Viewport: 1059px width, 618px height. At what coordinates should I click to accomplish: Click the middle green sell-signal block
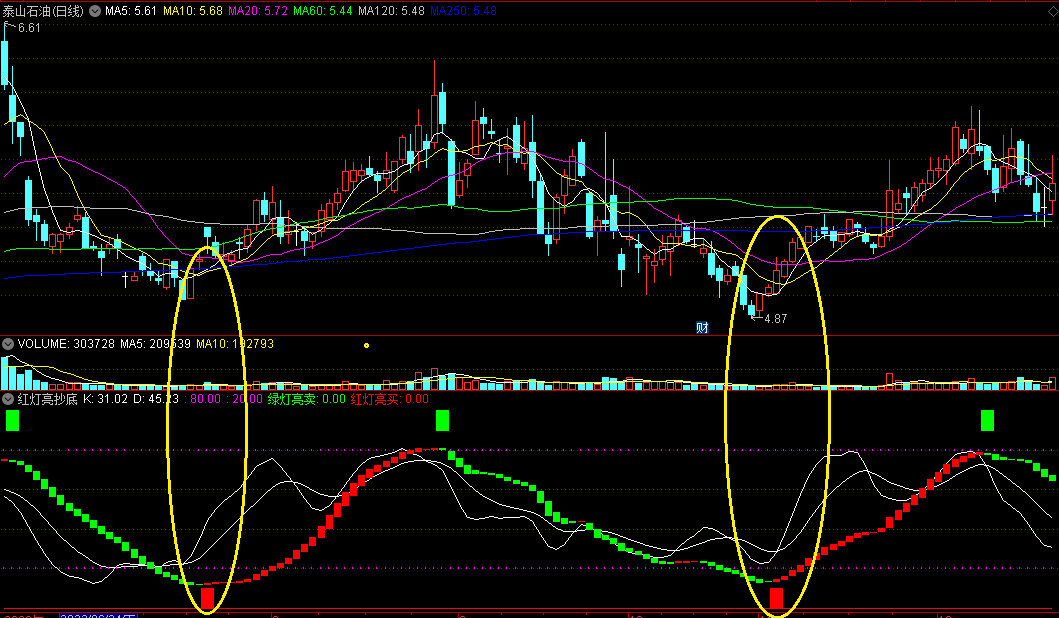(x=442, y=420)
